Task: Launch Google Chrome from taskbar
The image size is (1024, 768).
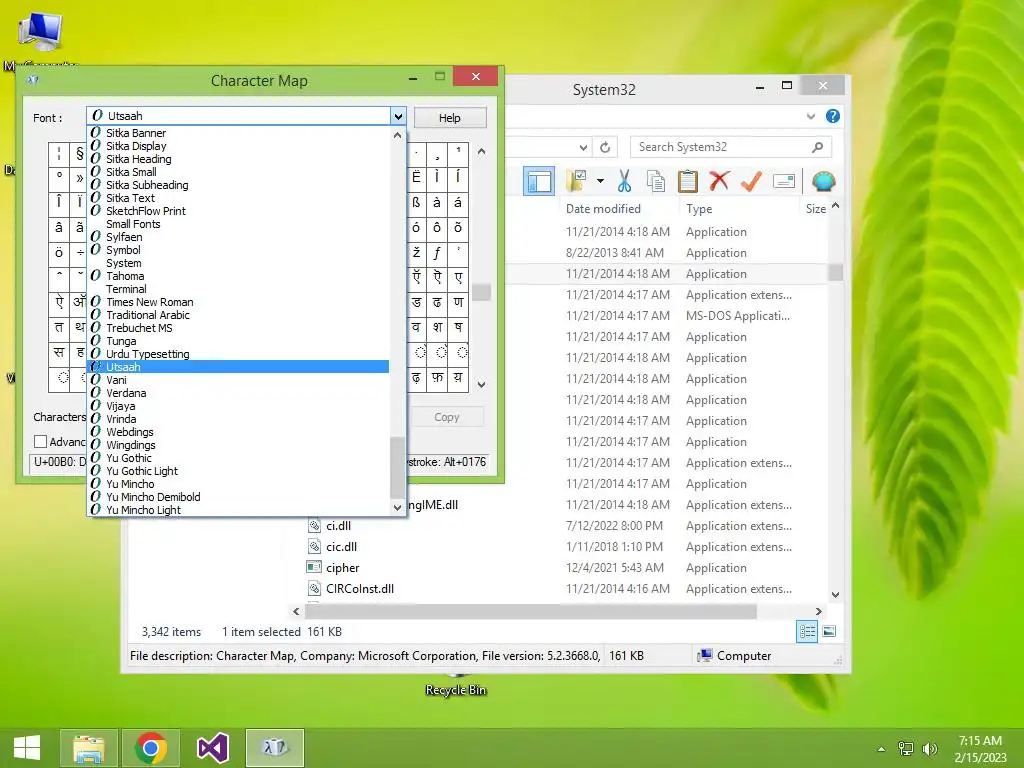Action: (151, 748)
